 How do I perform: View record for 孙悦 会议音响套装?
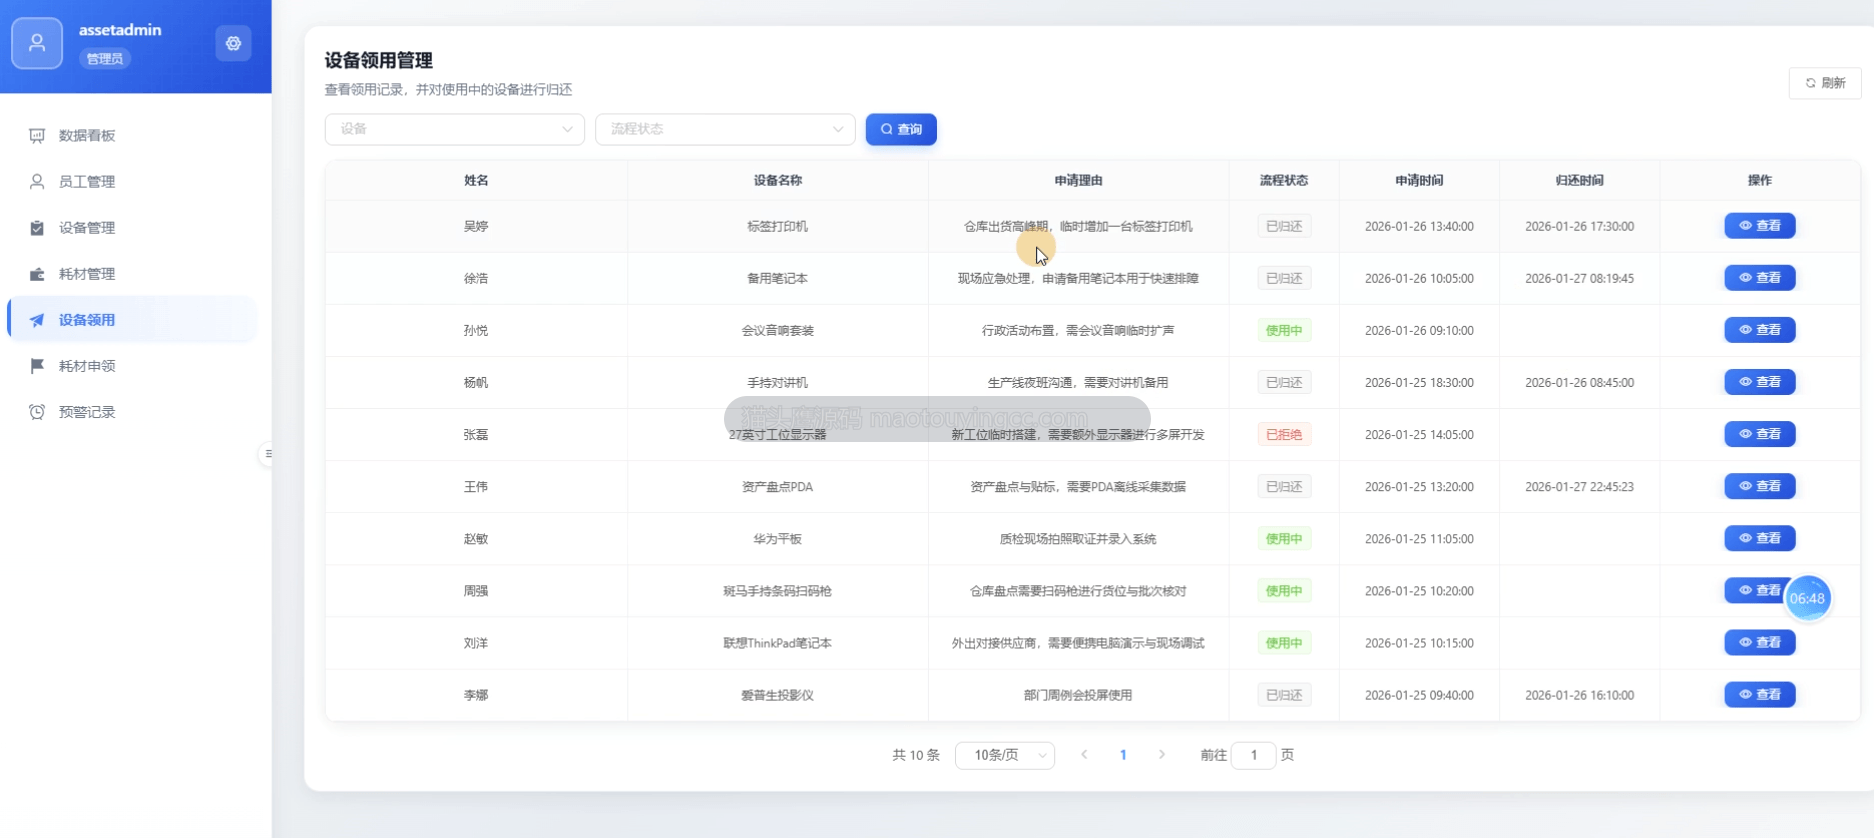click(x=1760, y=330)
